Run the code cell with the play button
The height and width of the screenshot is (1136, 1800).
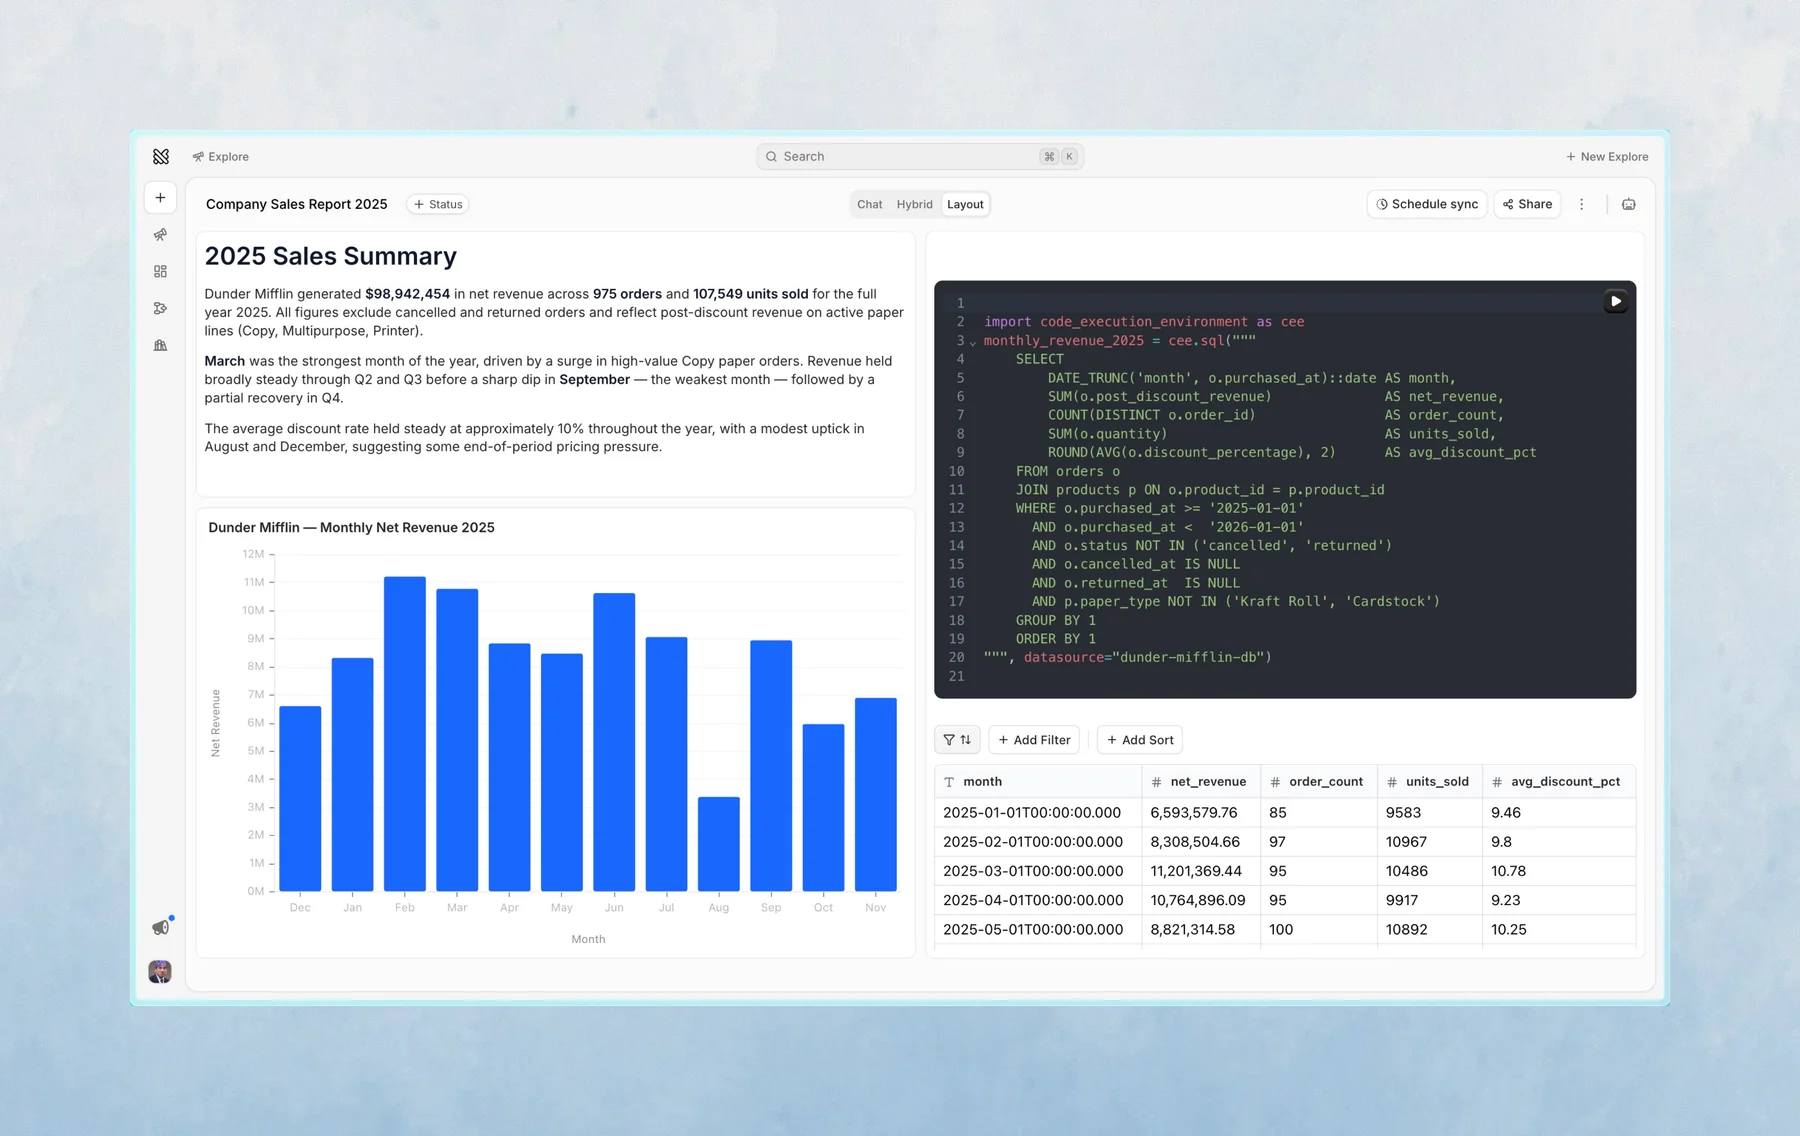[1615, 301]
